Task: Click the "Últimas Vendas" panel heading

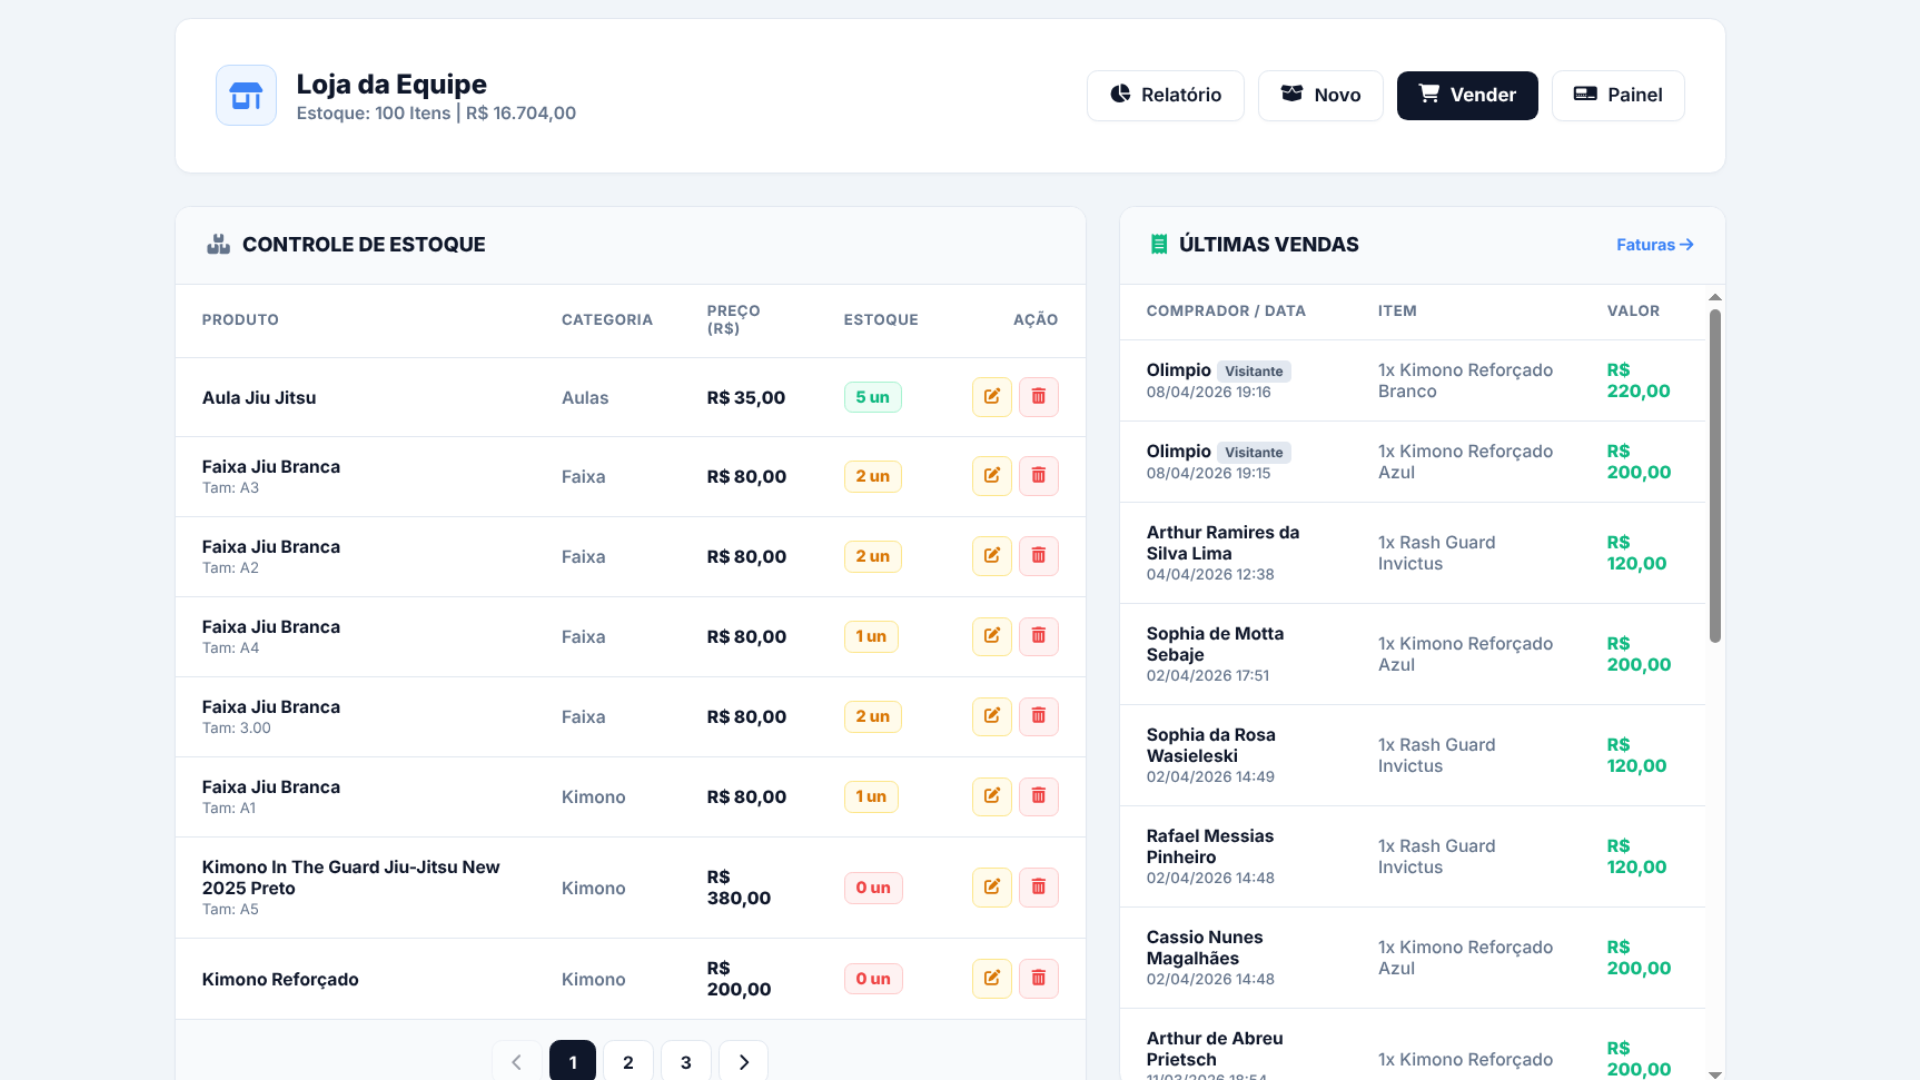Action: pos(1268,244)
